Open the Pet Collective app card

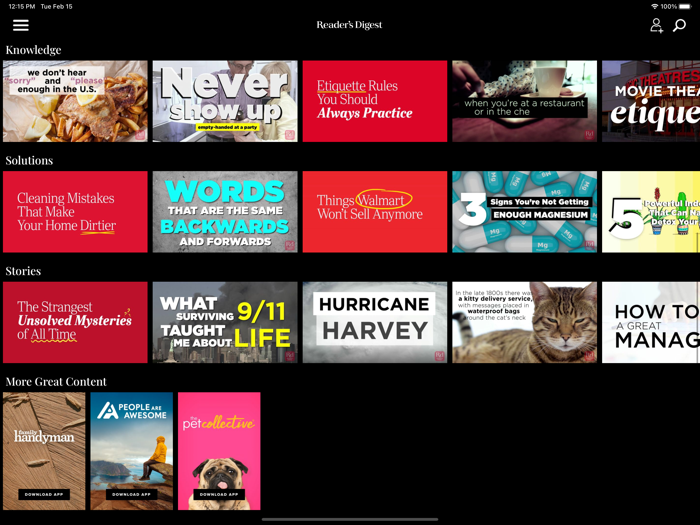[x=219, y=451]
